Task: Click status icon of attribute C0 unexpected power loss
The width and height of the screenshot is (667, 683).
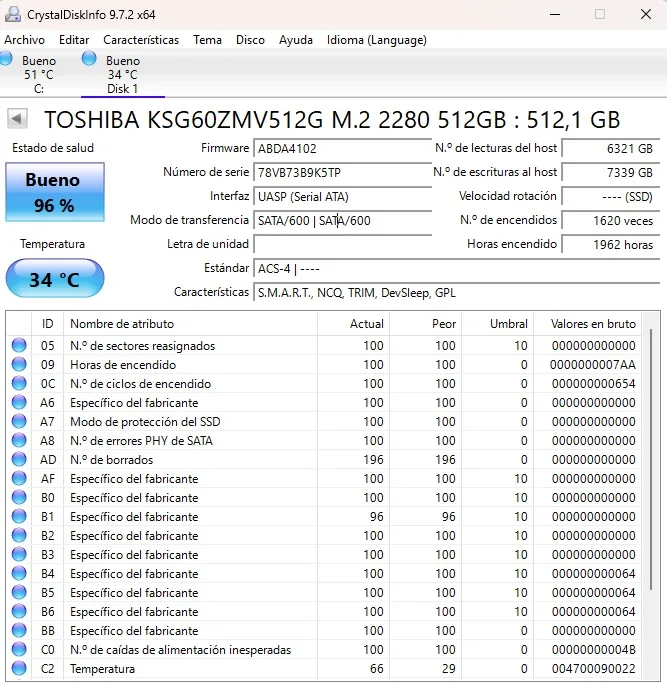Action: [x=19, y=649]
